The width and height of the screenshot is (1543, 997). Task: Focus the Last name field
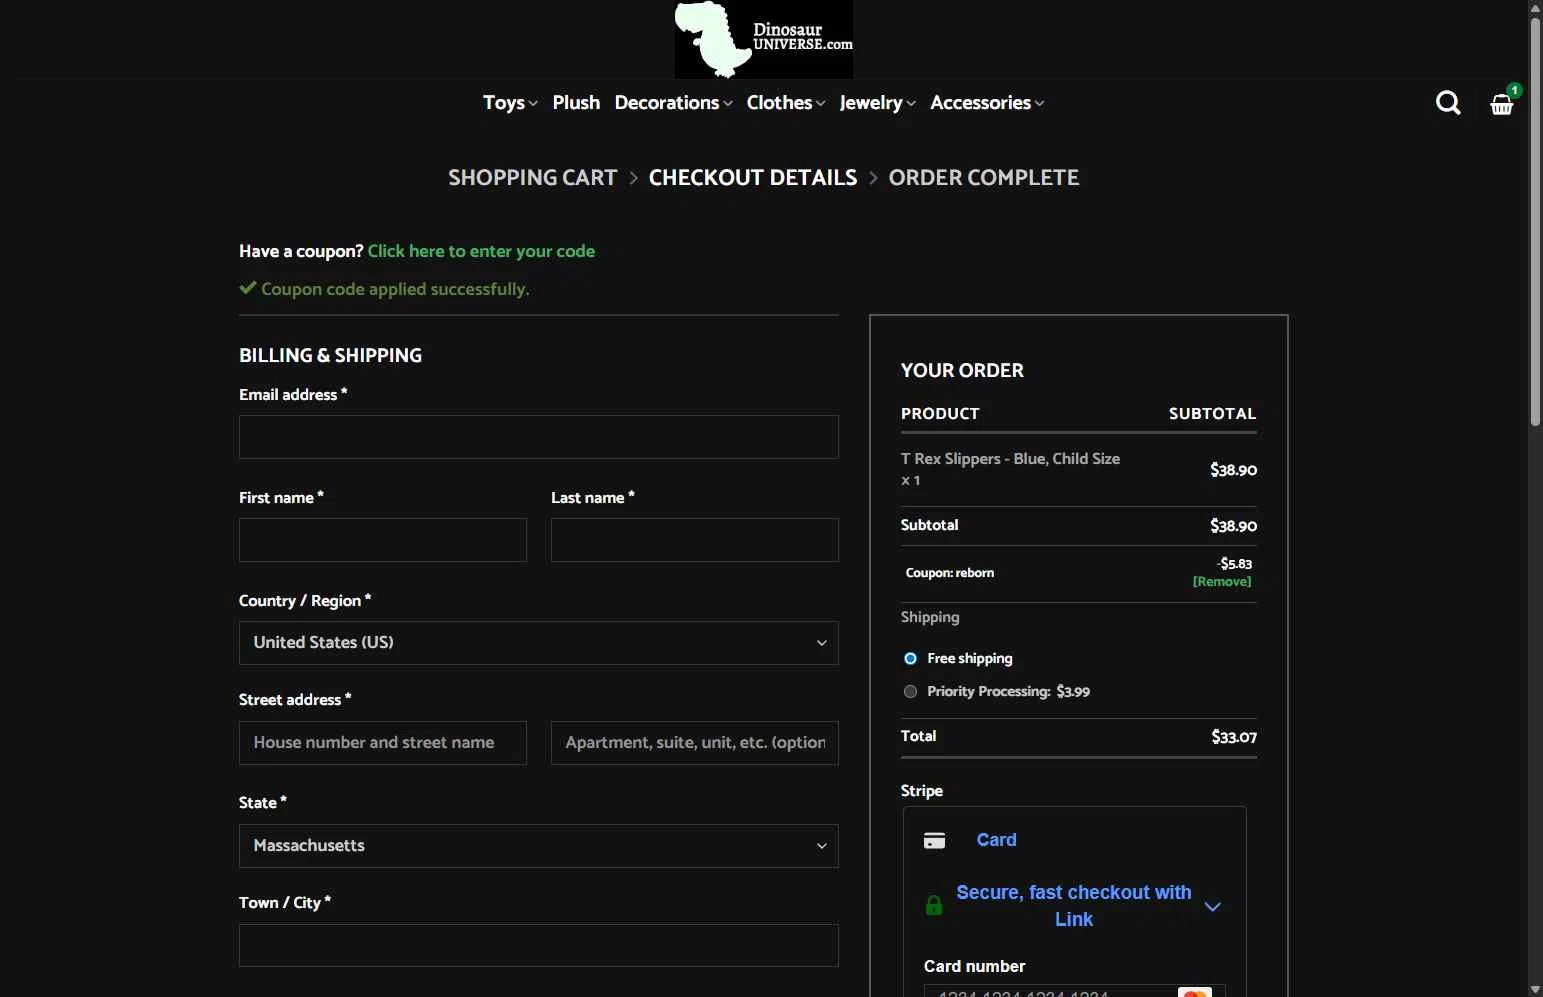click(x=695, y=540)
